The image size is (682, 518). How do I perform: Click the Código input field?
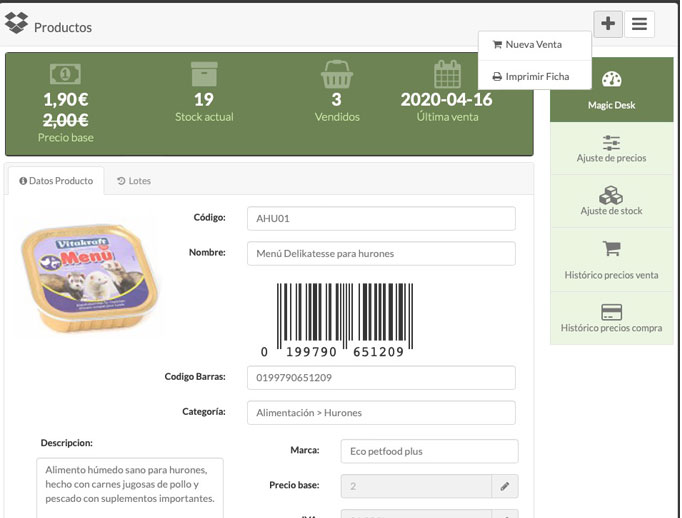380,218
